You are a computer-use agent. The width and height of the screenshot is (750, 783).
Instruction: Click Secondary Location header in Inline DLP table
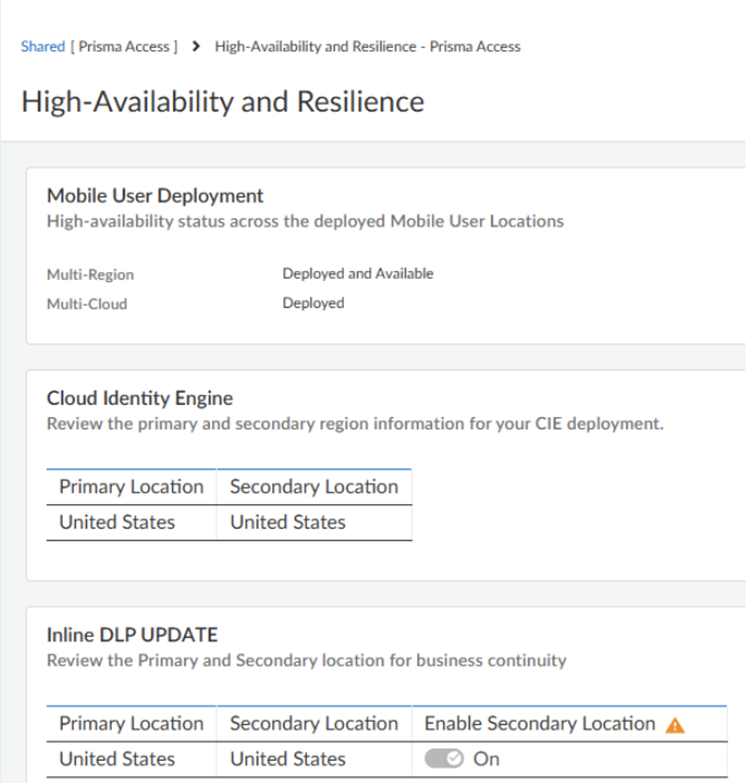314,724
